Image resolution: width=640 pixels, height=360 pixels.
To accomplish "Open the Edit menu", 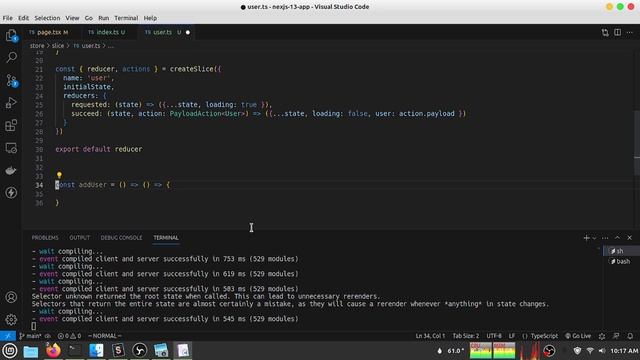I will [23, 18].
